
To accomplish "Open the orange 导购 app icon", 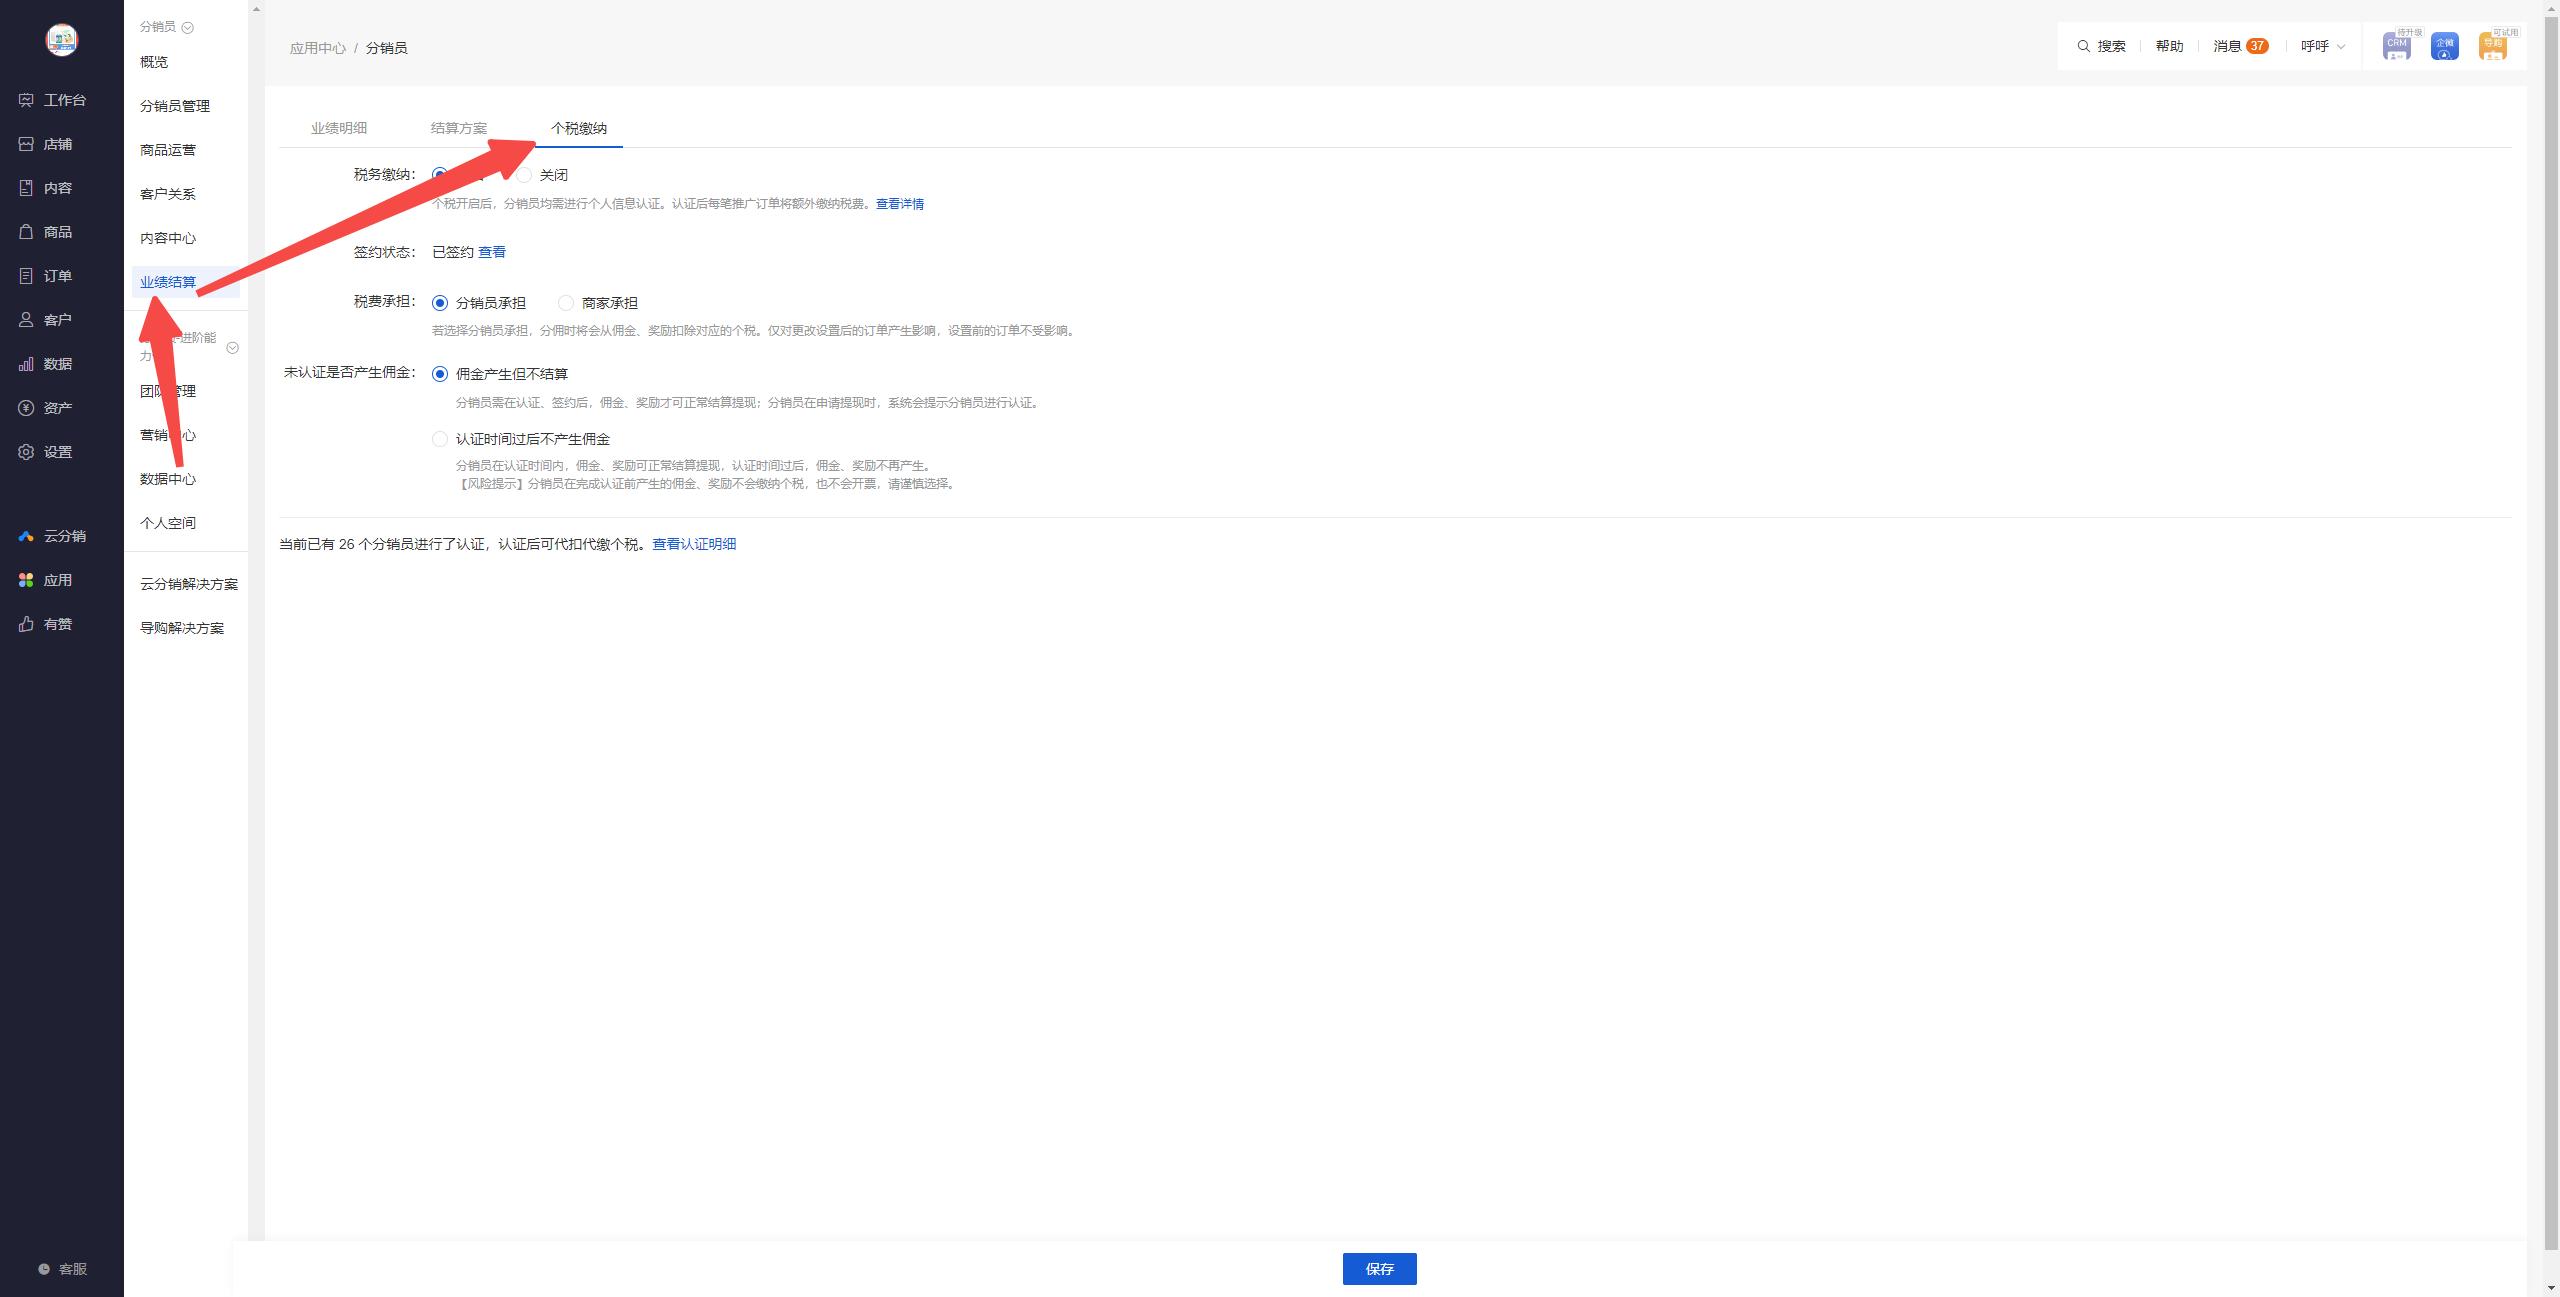I will point(2493,47).
